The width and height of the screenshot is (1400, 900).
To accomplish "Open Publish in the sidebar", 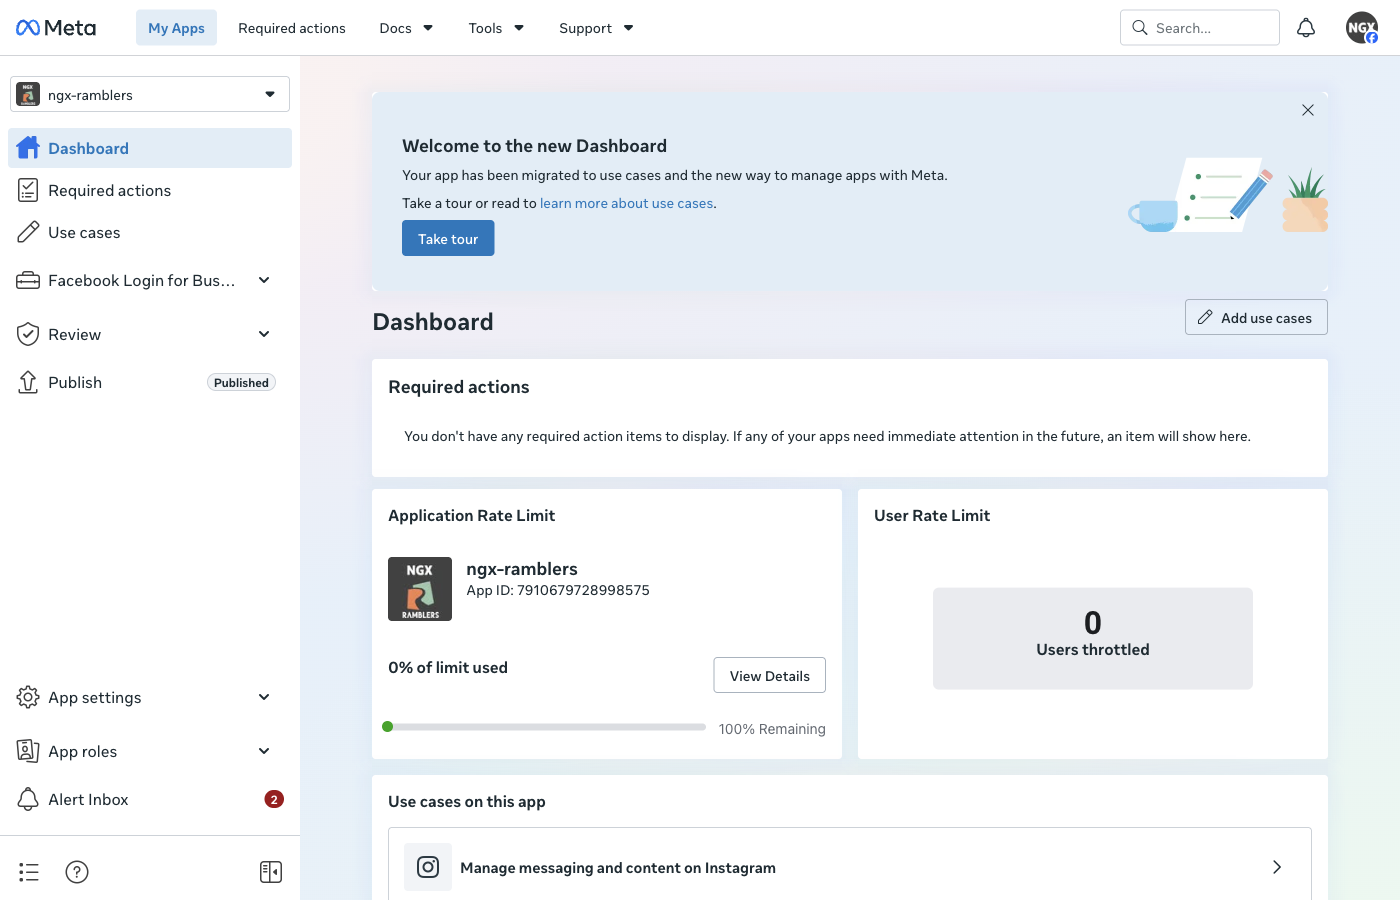I will tap(150, 382).
